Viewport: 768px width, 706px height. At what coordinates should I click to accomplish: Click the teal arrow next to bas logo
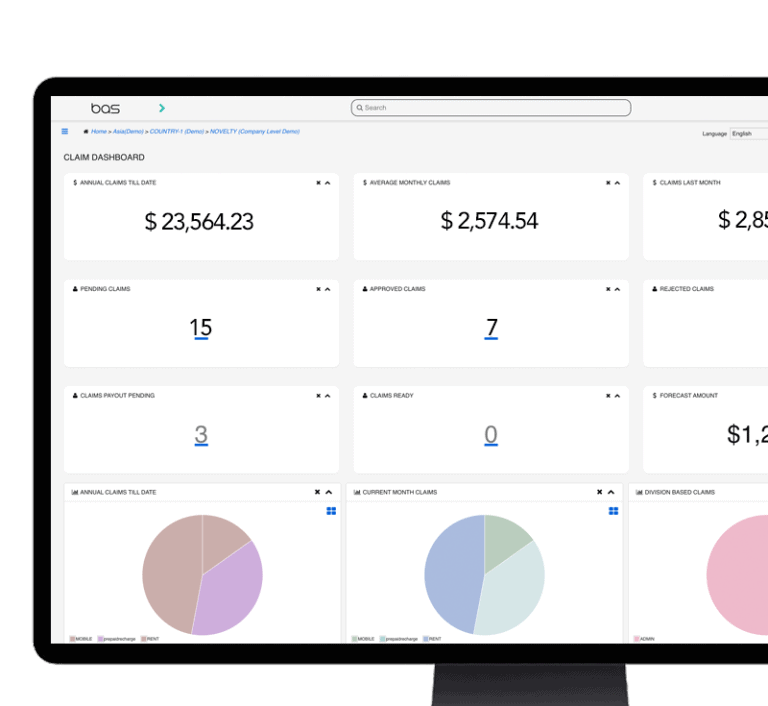pos(162,108)
